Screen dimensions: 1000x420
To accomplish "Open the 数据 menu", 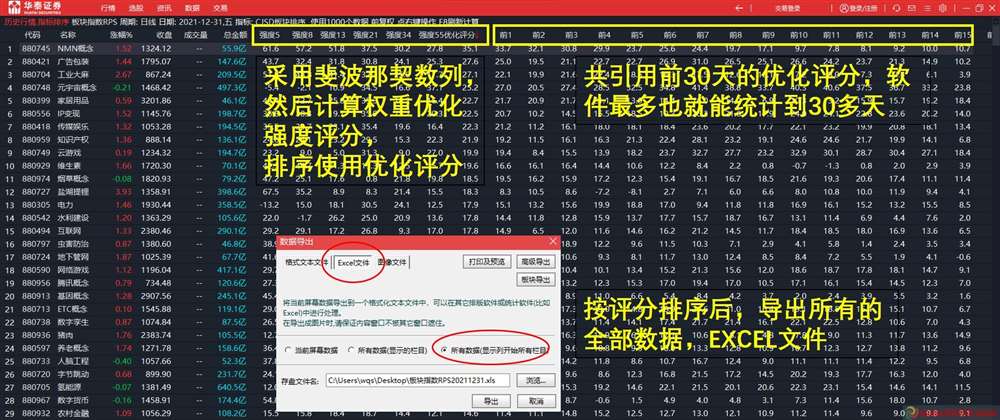I will 191,8.
